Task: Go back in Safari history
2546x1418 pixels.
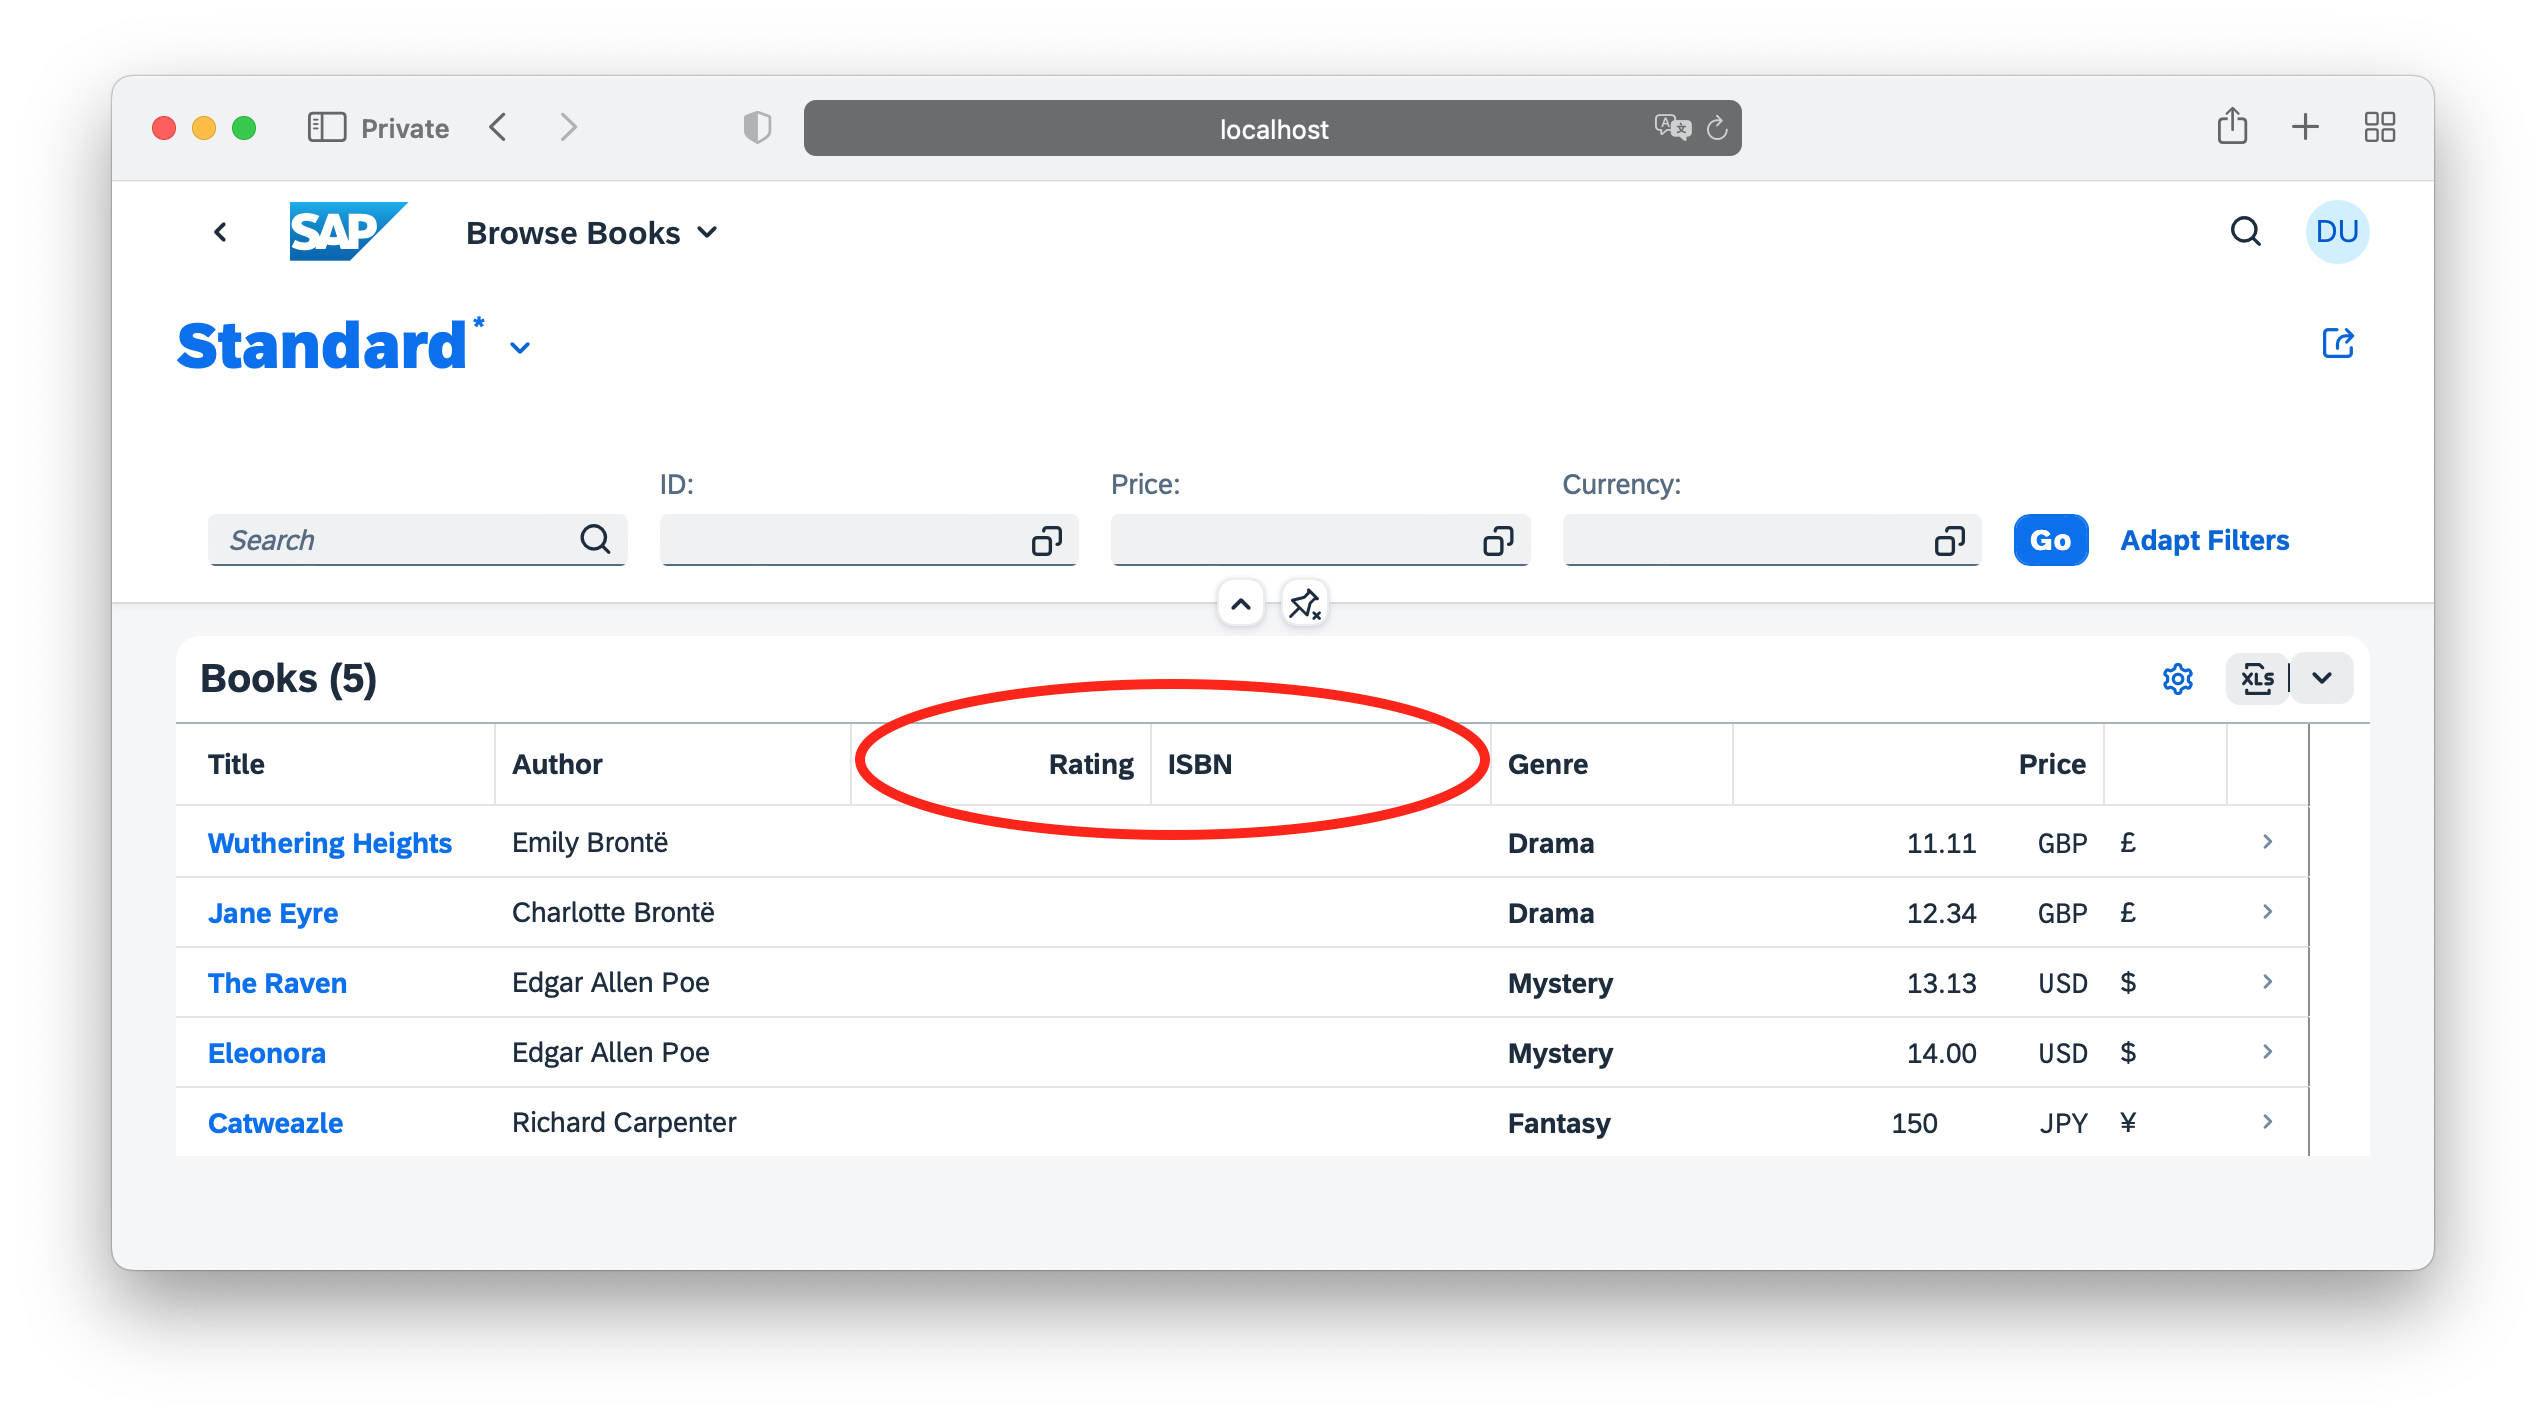Action: [x=498, y=127]
